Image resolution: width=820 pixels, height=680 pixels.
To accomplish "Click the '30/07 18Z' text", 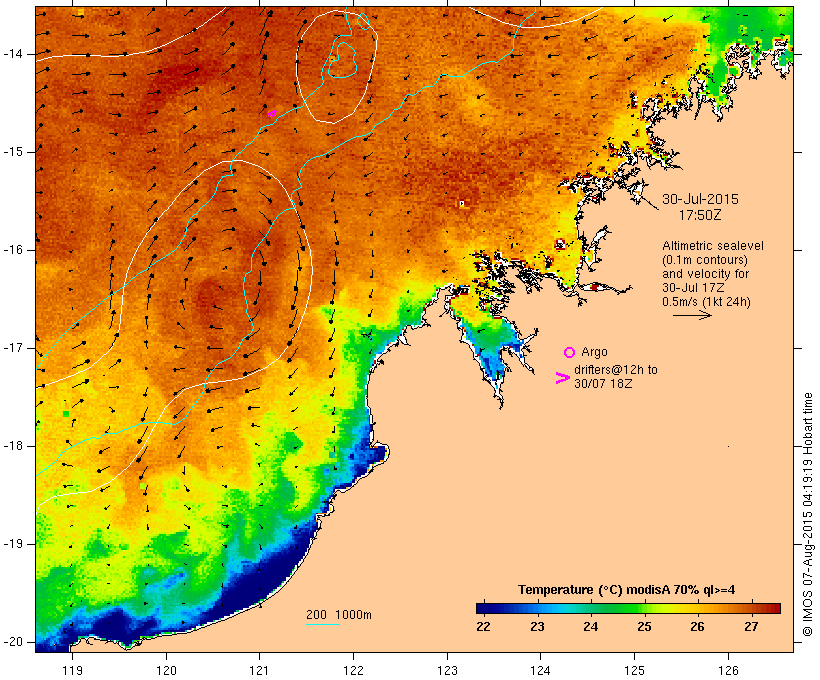I will [603, 383].
